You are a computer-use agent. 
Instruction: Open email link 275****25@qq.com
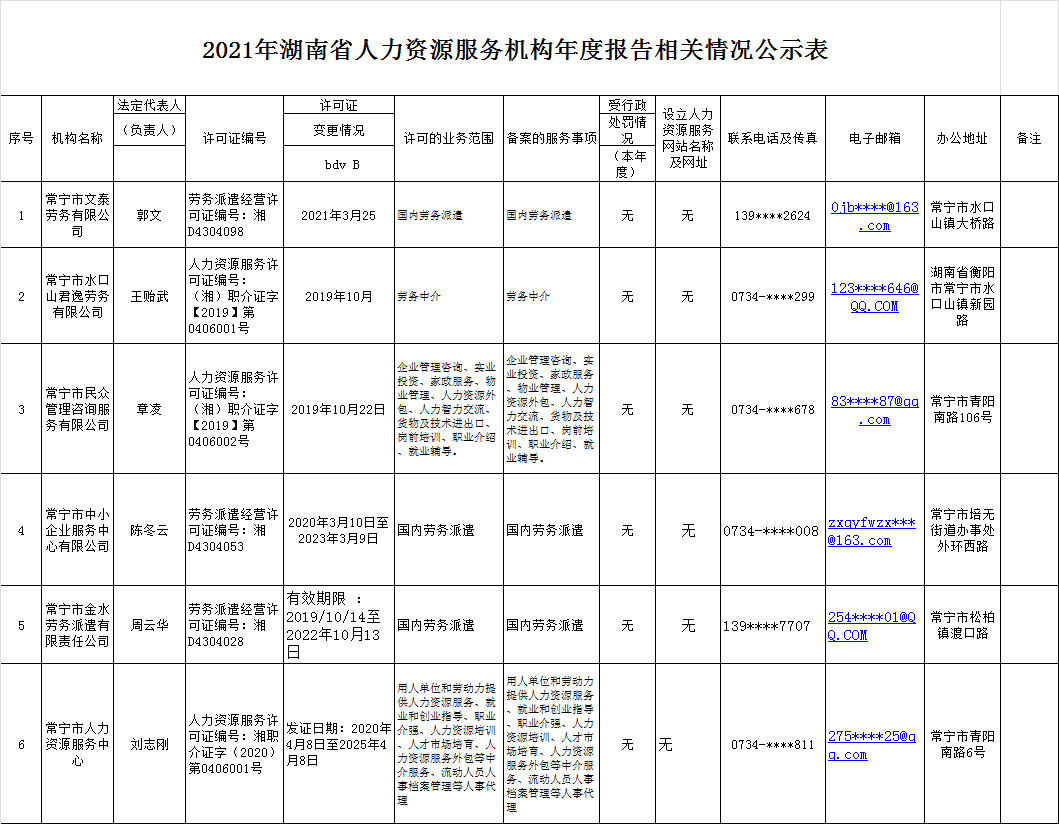[x=871, y=746]
